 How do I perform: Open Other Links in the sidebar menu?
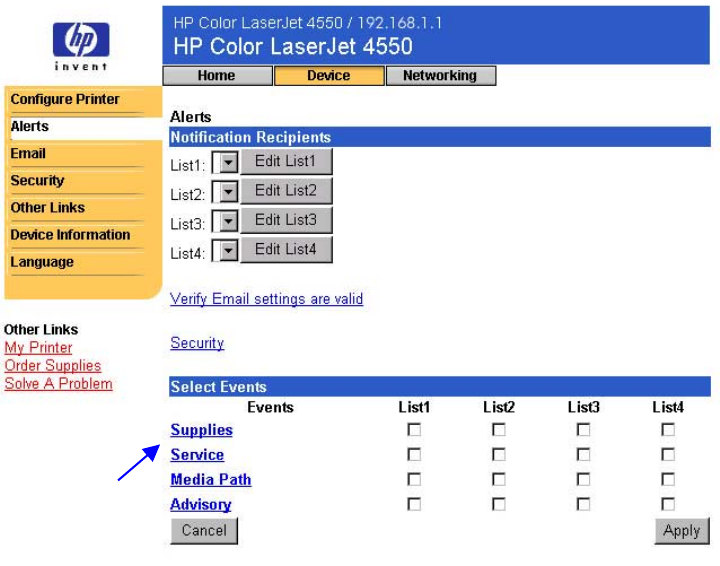[48, 207]
